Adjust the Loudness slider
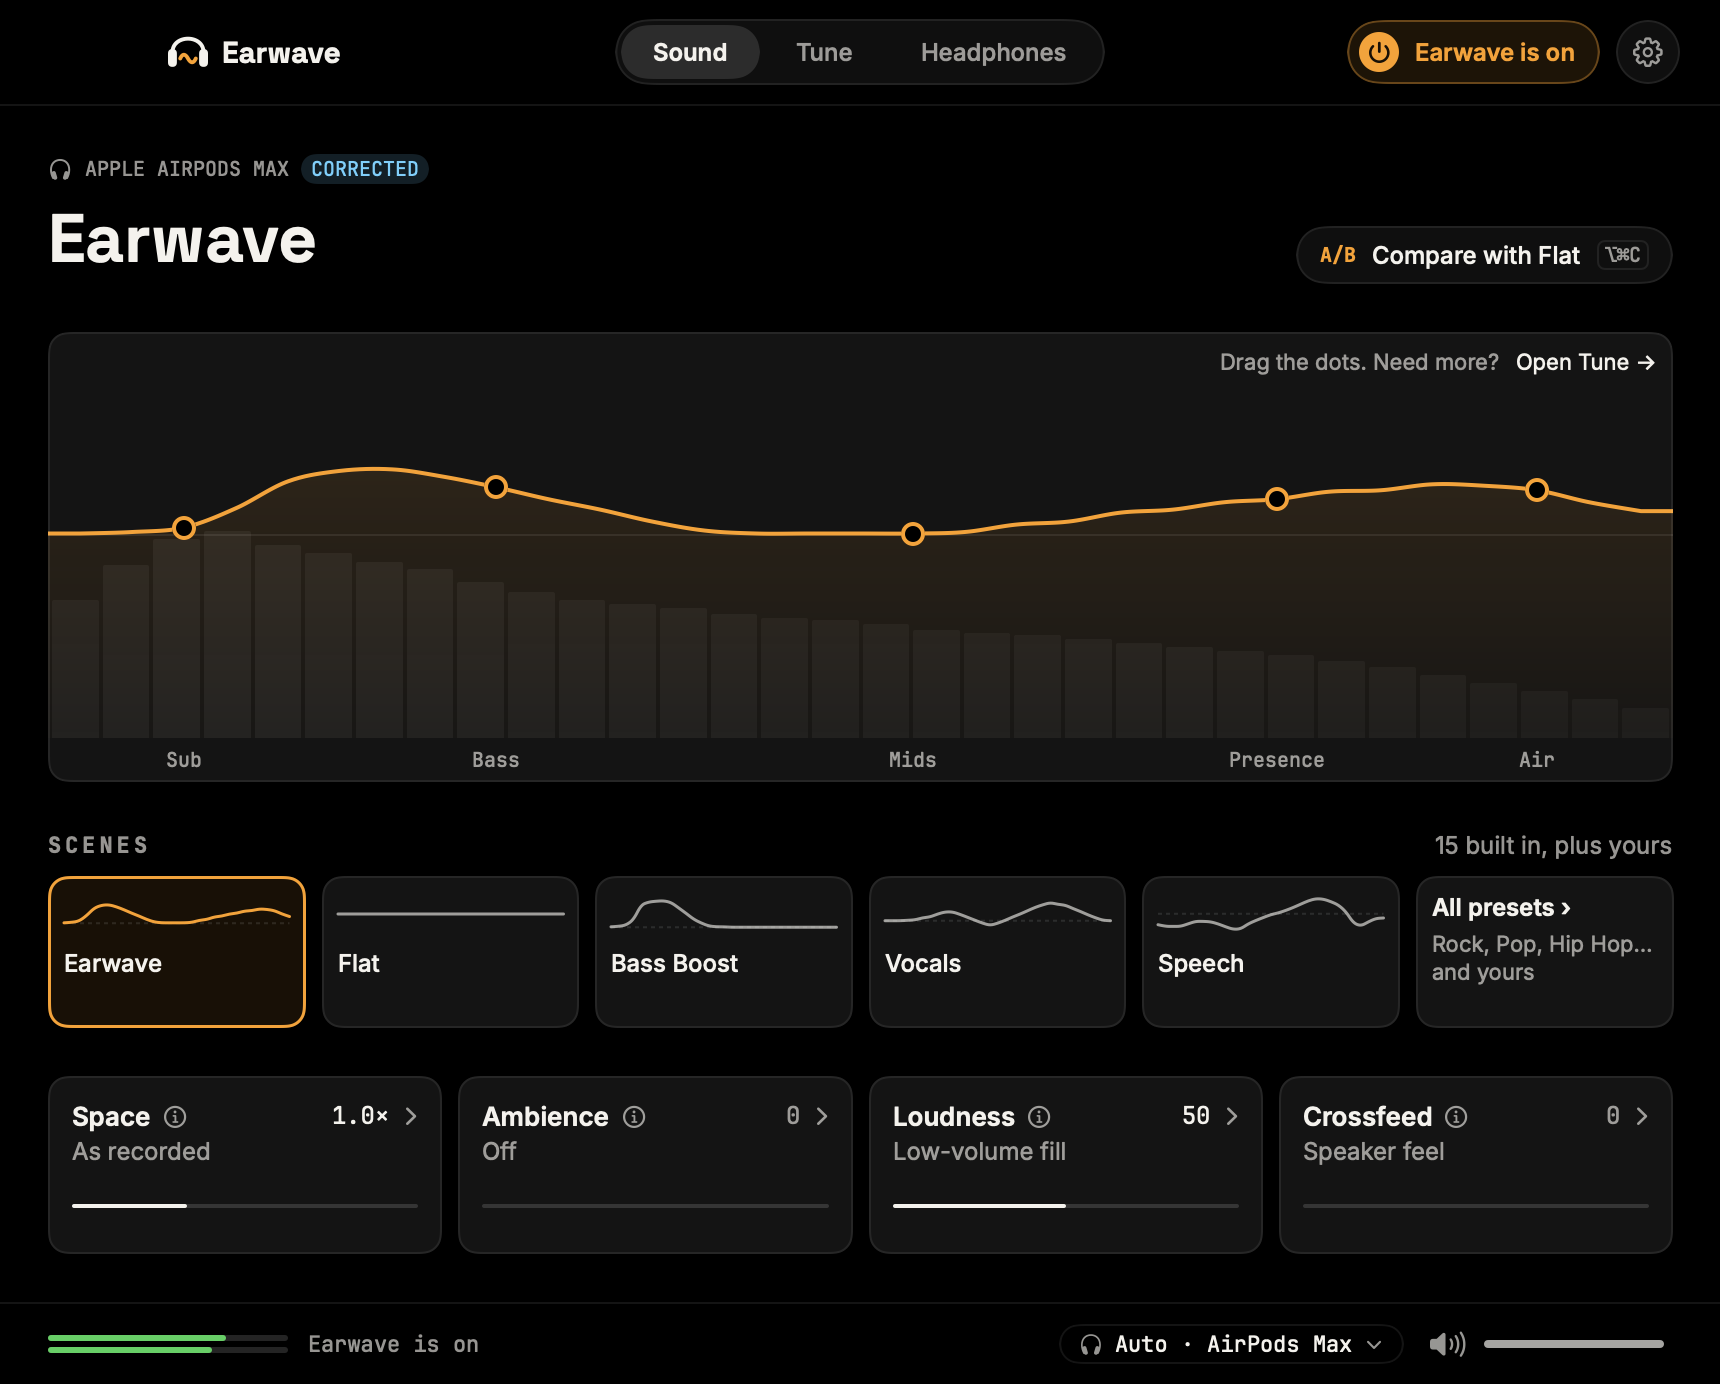Viewport: 1720px width, 1384px height. coord(1066,1206)
